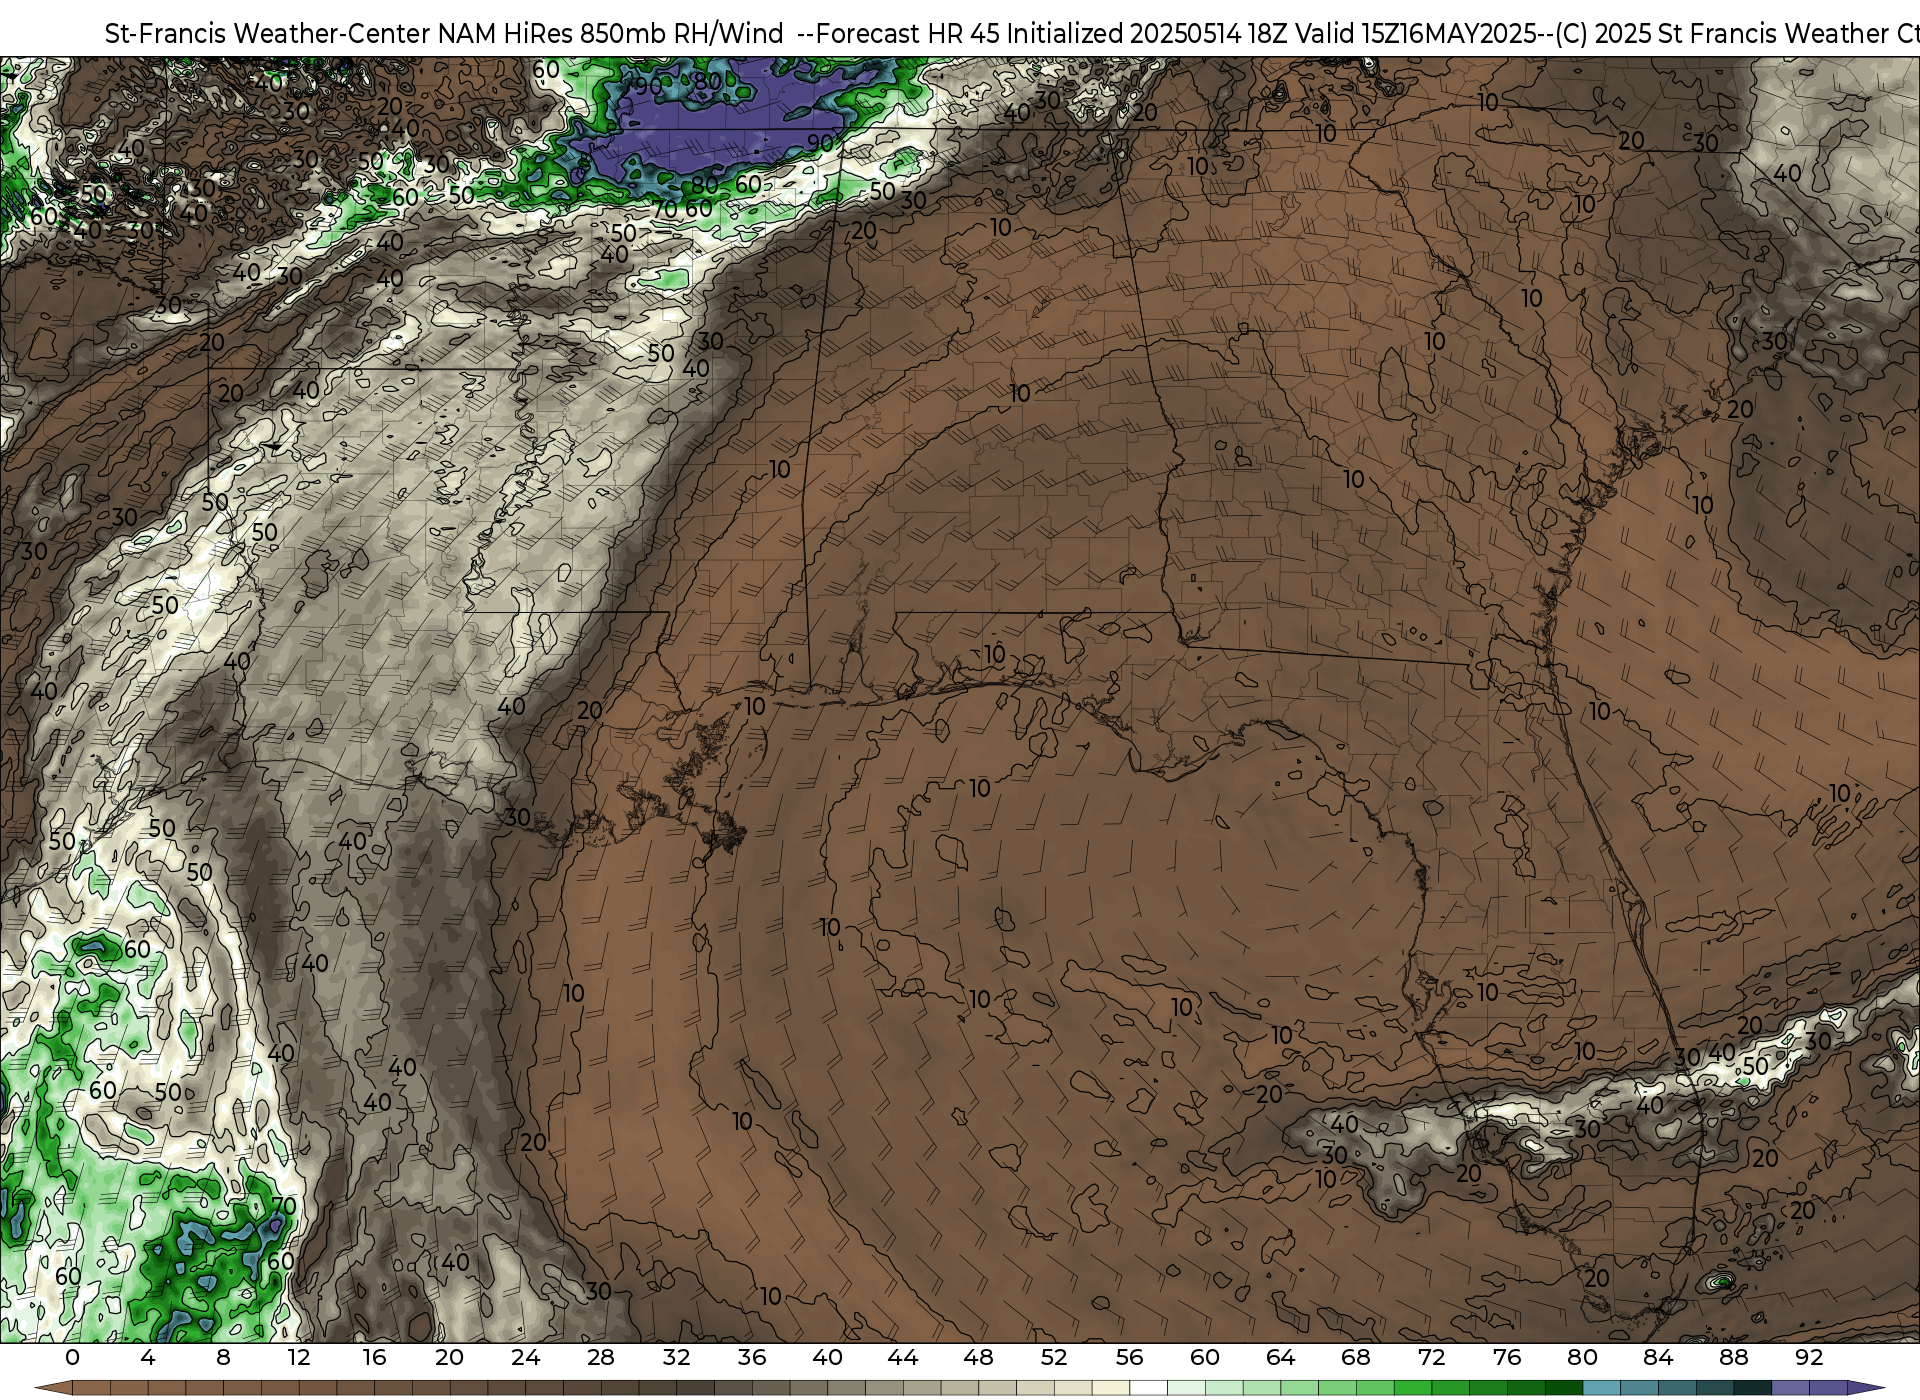Click the colorbar tick label '92'
The image size is (1920, 1400).
(1809, 1357)
